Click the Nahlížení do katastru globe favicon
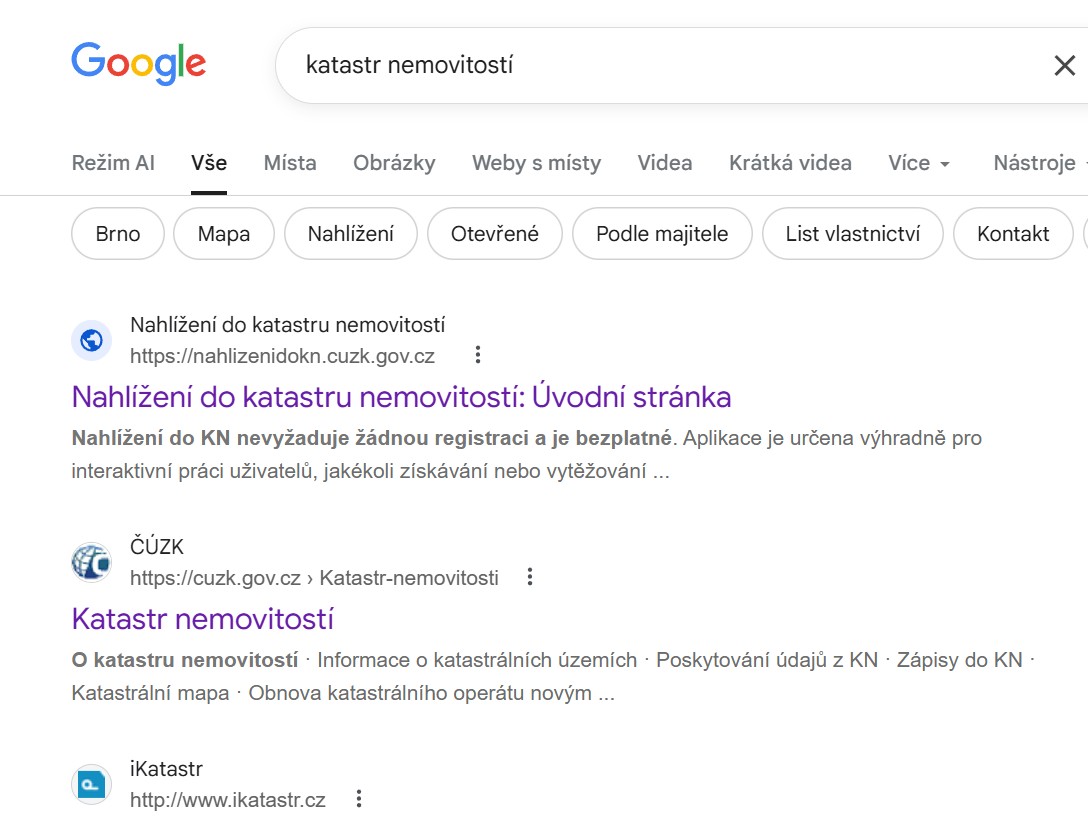Viewport: 1088px width, 826px height. [x=91, y=341]
